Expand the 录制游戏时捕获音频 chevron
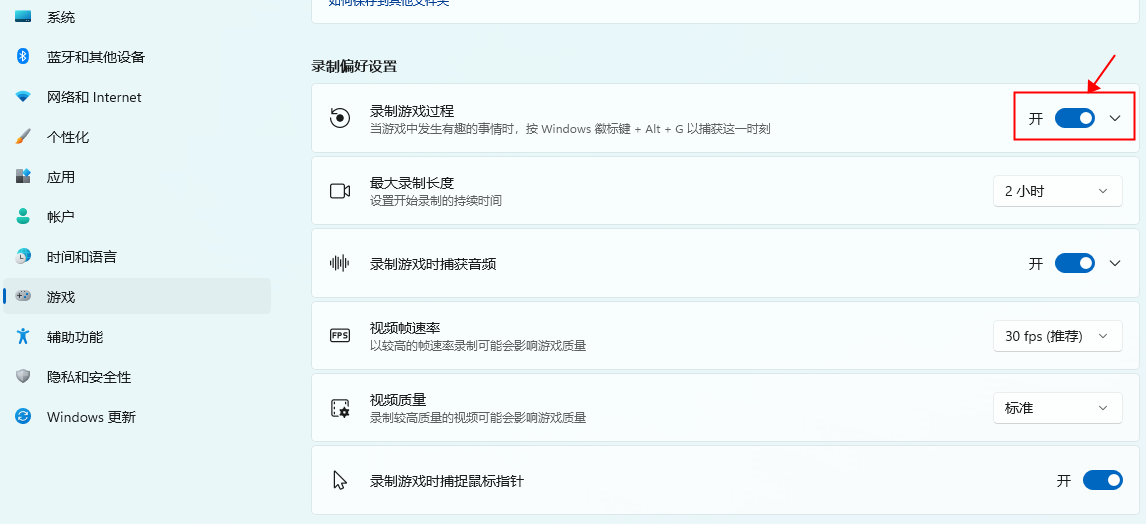 pyautogui.click(x=1116, y=264)
